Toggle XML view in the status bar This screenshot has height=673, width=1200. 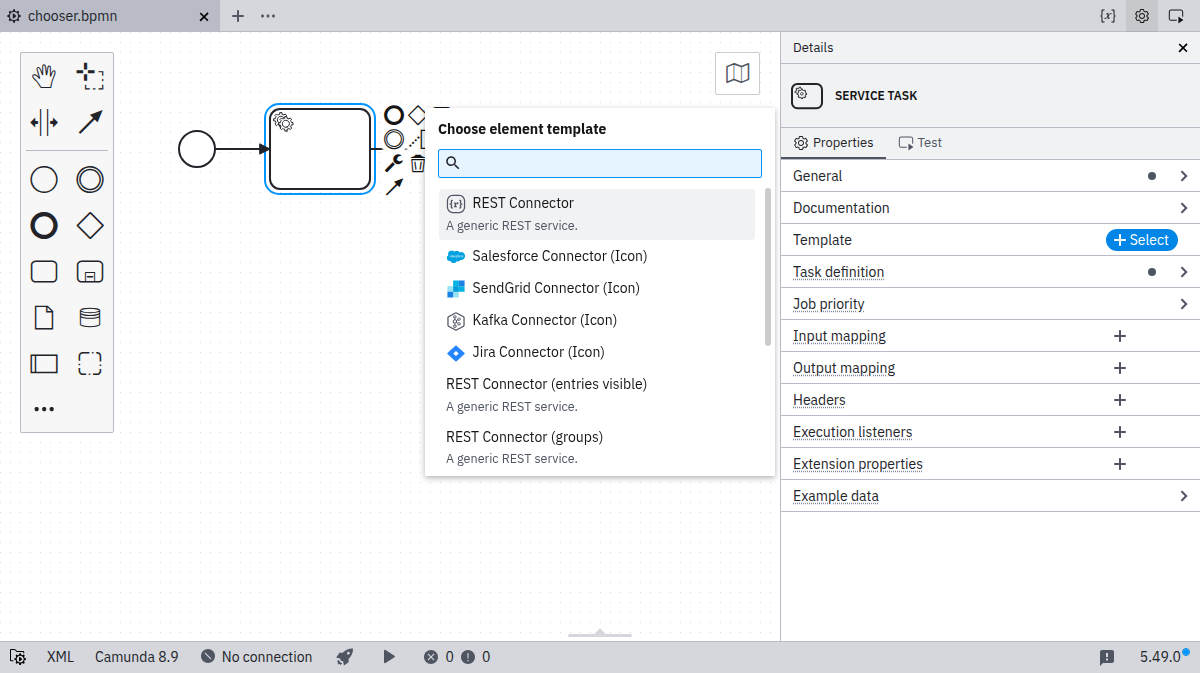tap(60, 657)
